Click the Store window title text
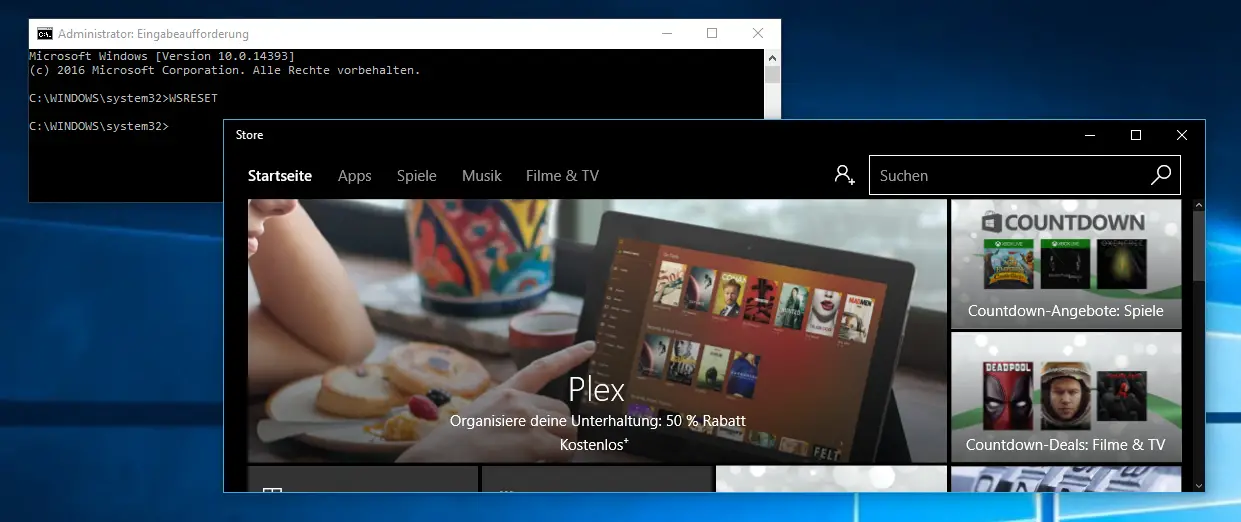This screenshot has width=1241, height=522. [x=250, y=135]
